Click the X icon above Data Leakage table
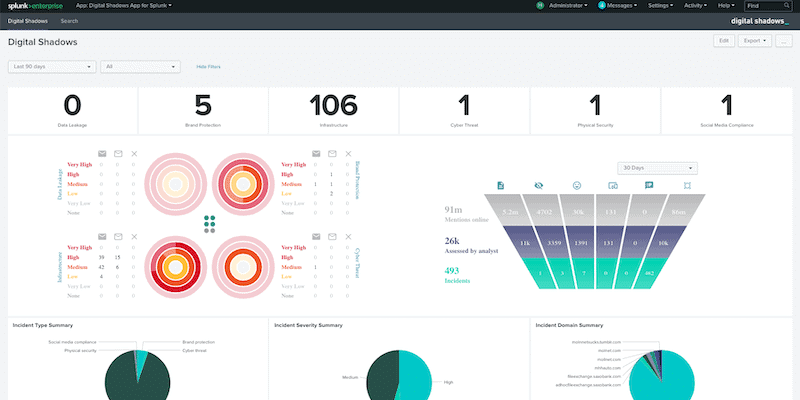Screen dimensions: 800x400 pos(134,154)
